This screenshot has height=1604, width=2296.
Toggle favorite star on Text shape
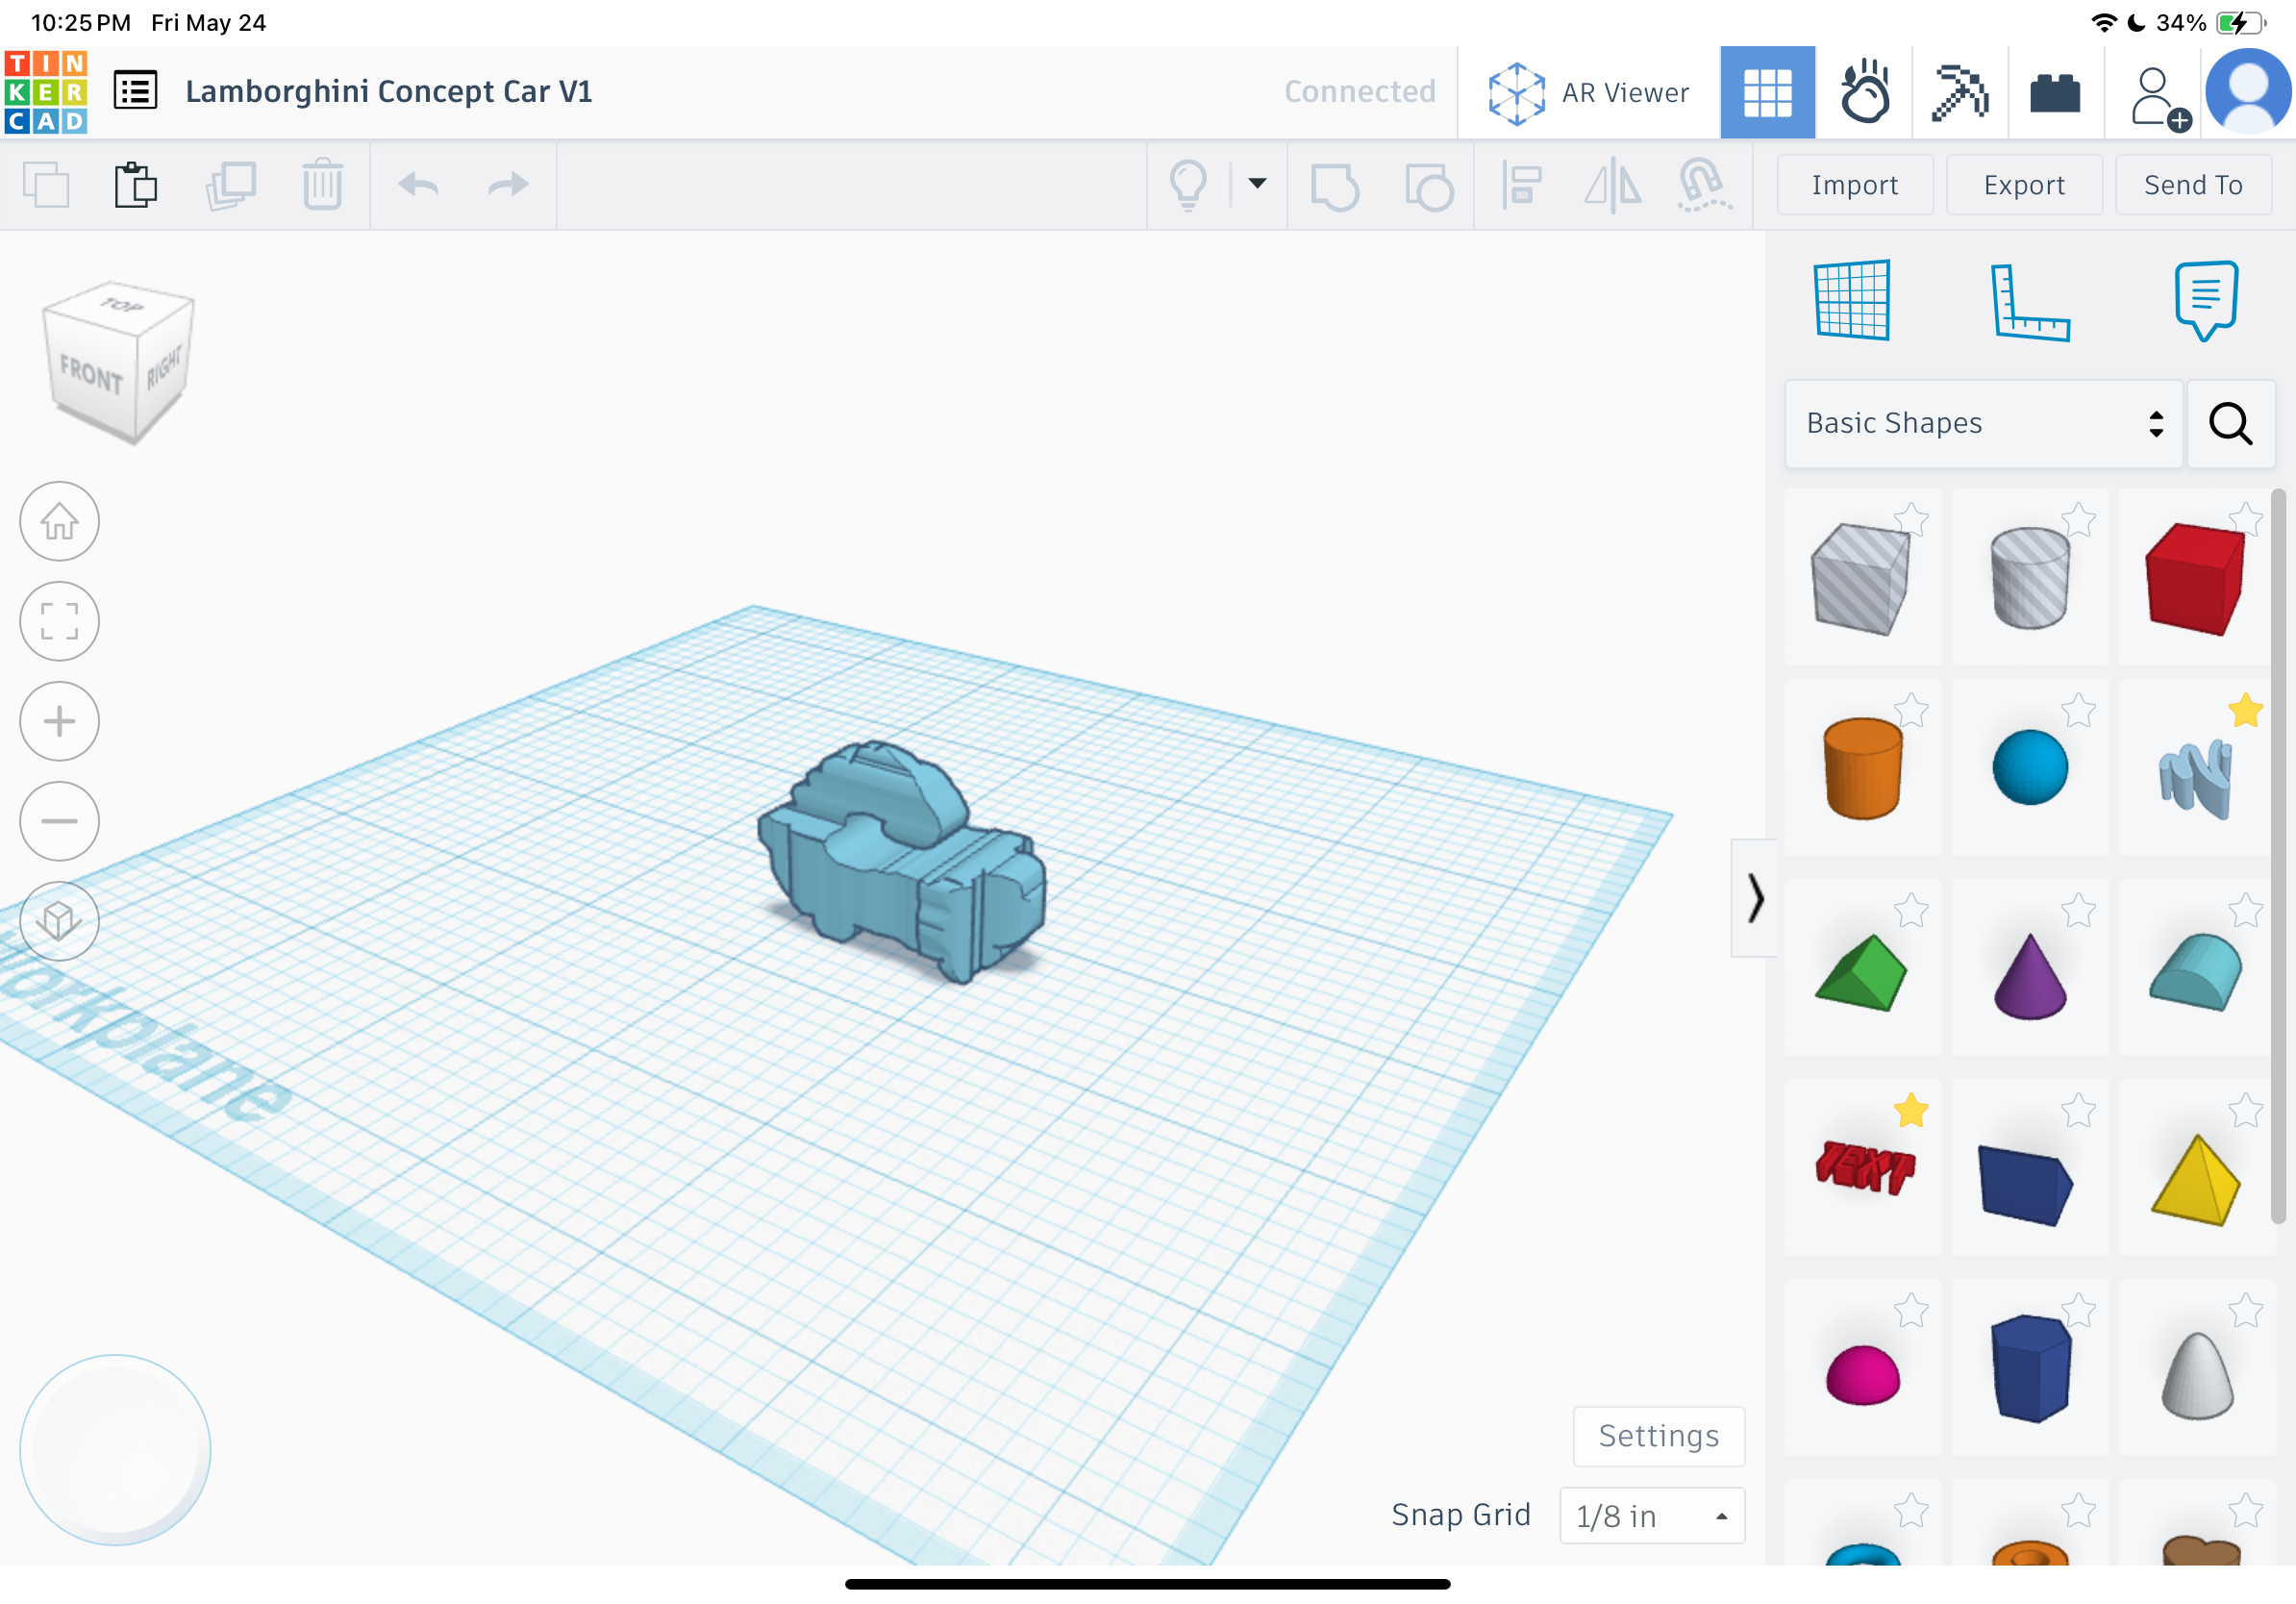point(1911,1110)
